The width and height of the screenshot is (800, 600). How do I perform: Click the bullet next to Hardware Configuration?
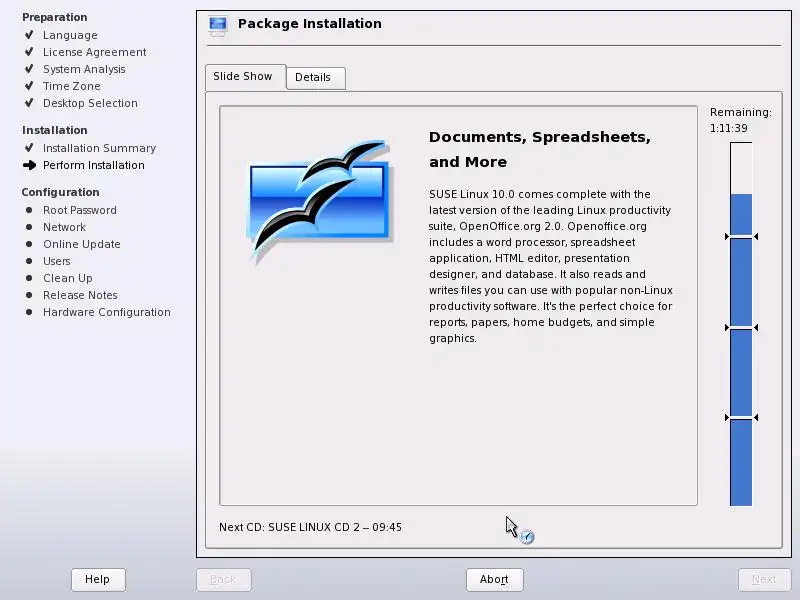[x=29, y=312]
